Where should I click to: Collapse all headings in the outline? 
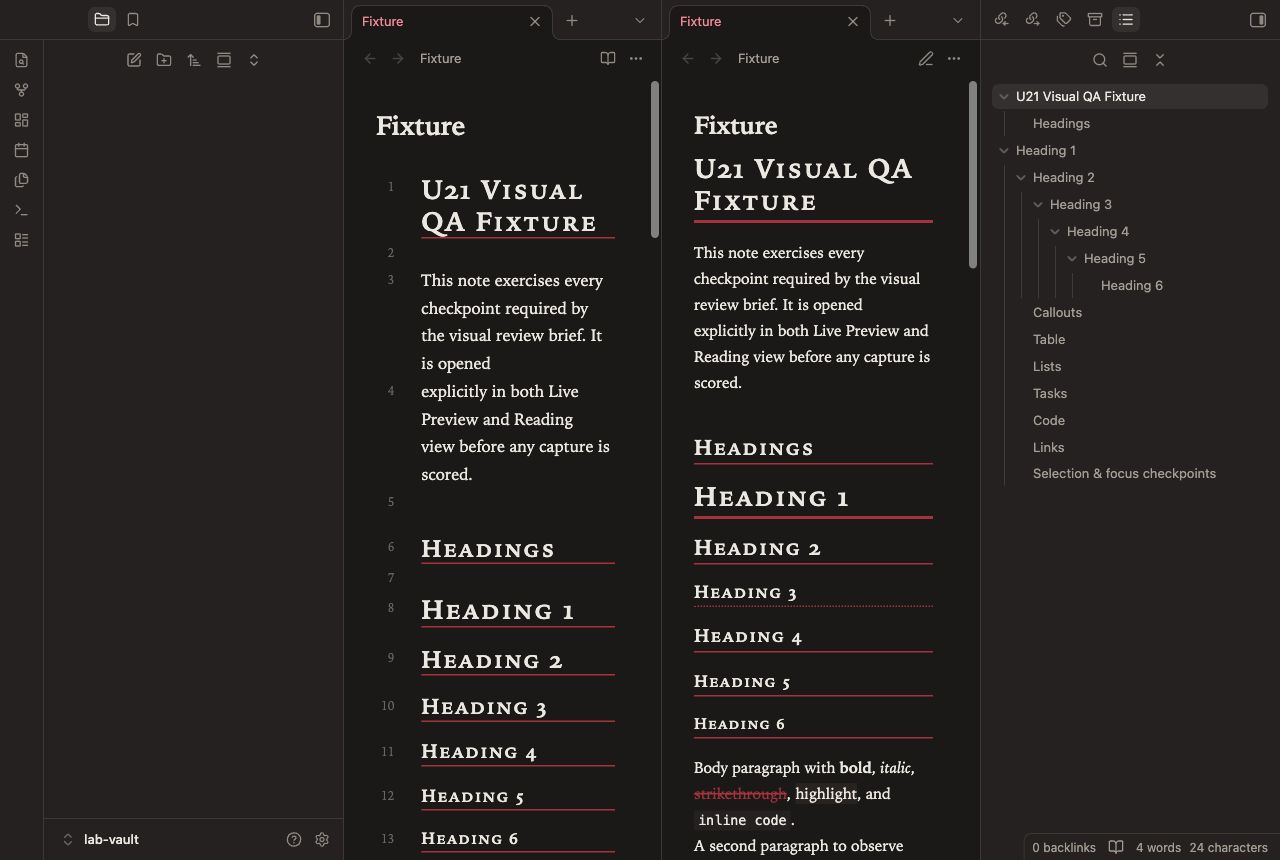[1160, 60]
